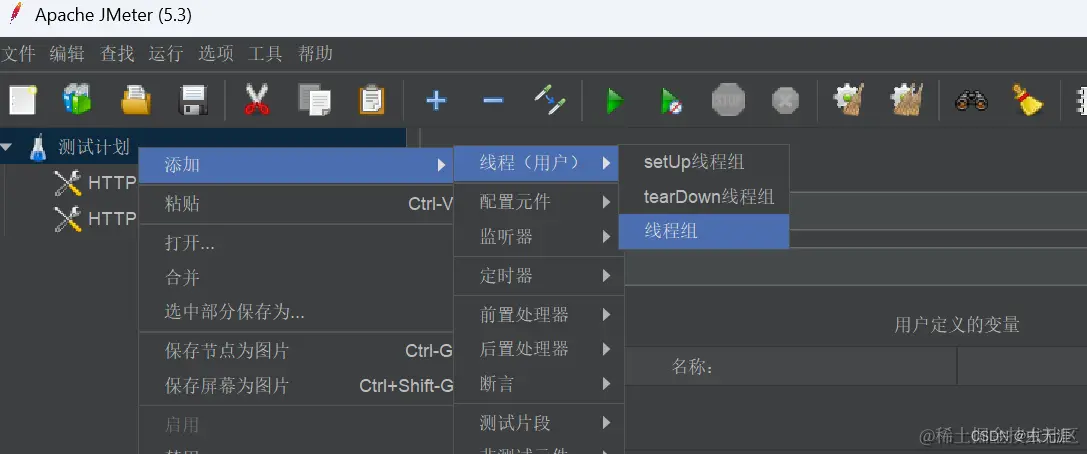The width and height of the screenshot is (1087, 454).
Task: Expand the 监听器 submenu
Action: [x=537, y=237]
